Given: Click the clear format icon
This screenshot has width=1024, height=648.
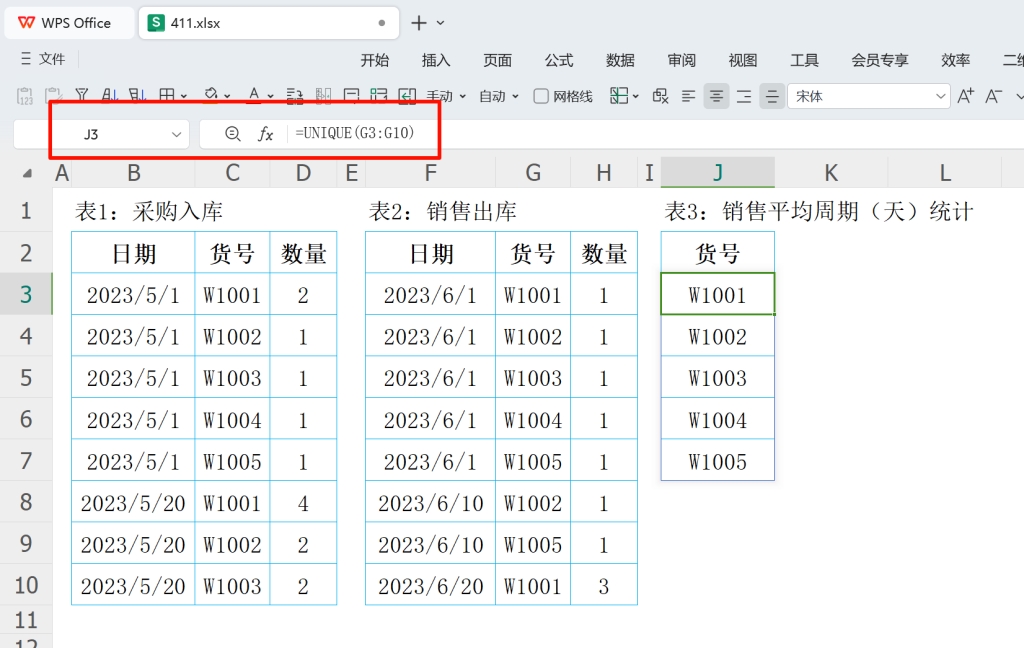Looking at the screenshot, I should point(660,96).
